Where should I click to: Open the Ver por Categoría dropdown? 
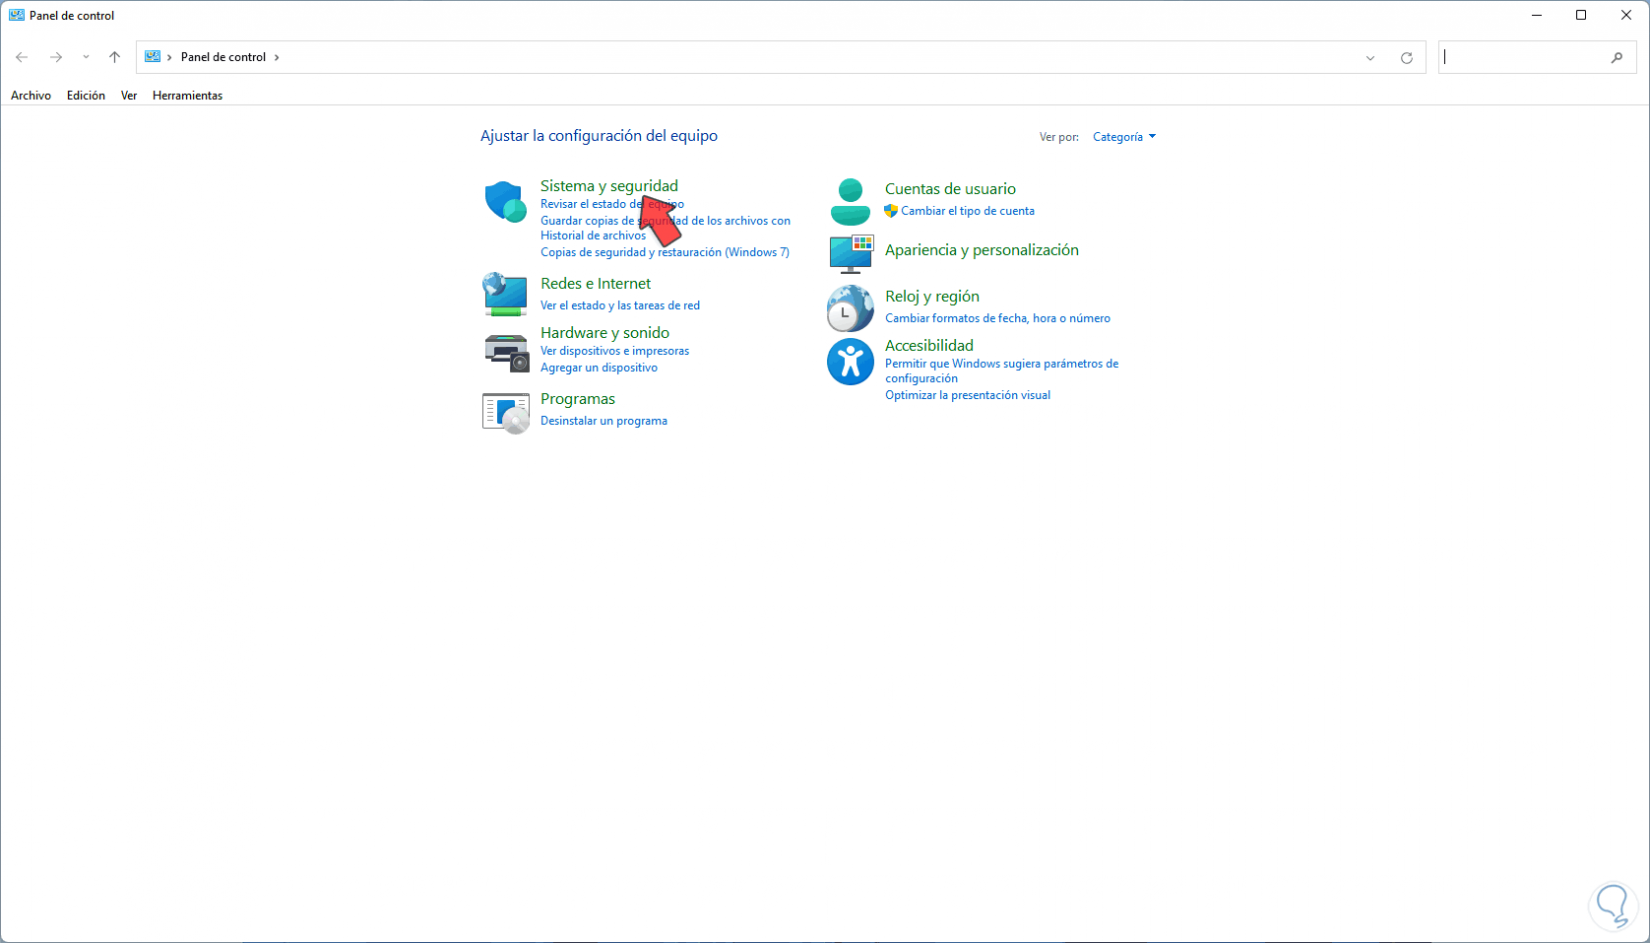coord(1124,137)
